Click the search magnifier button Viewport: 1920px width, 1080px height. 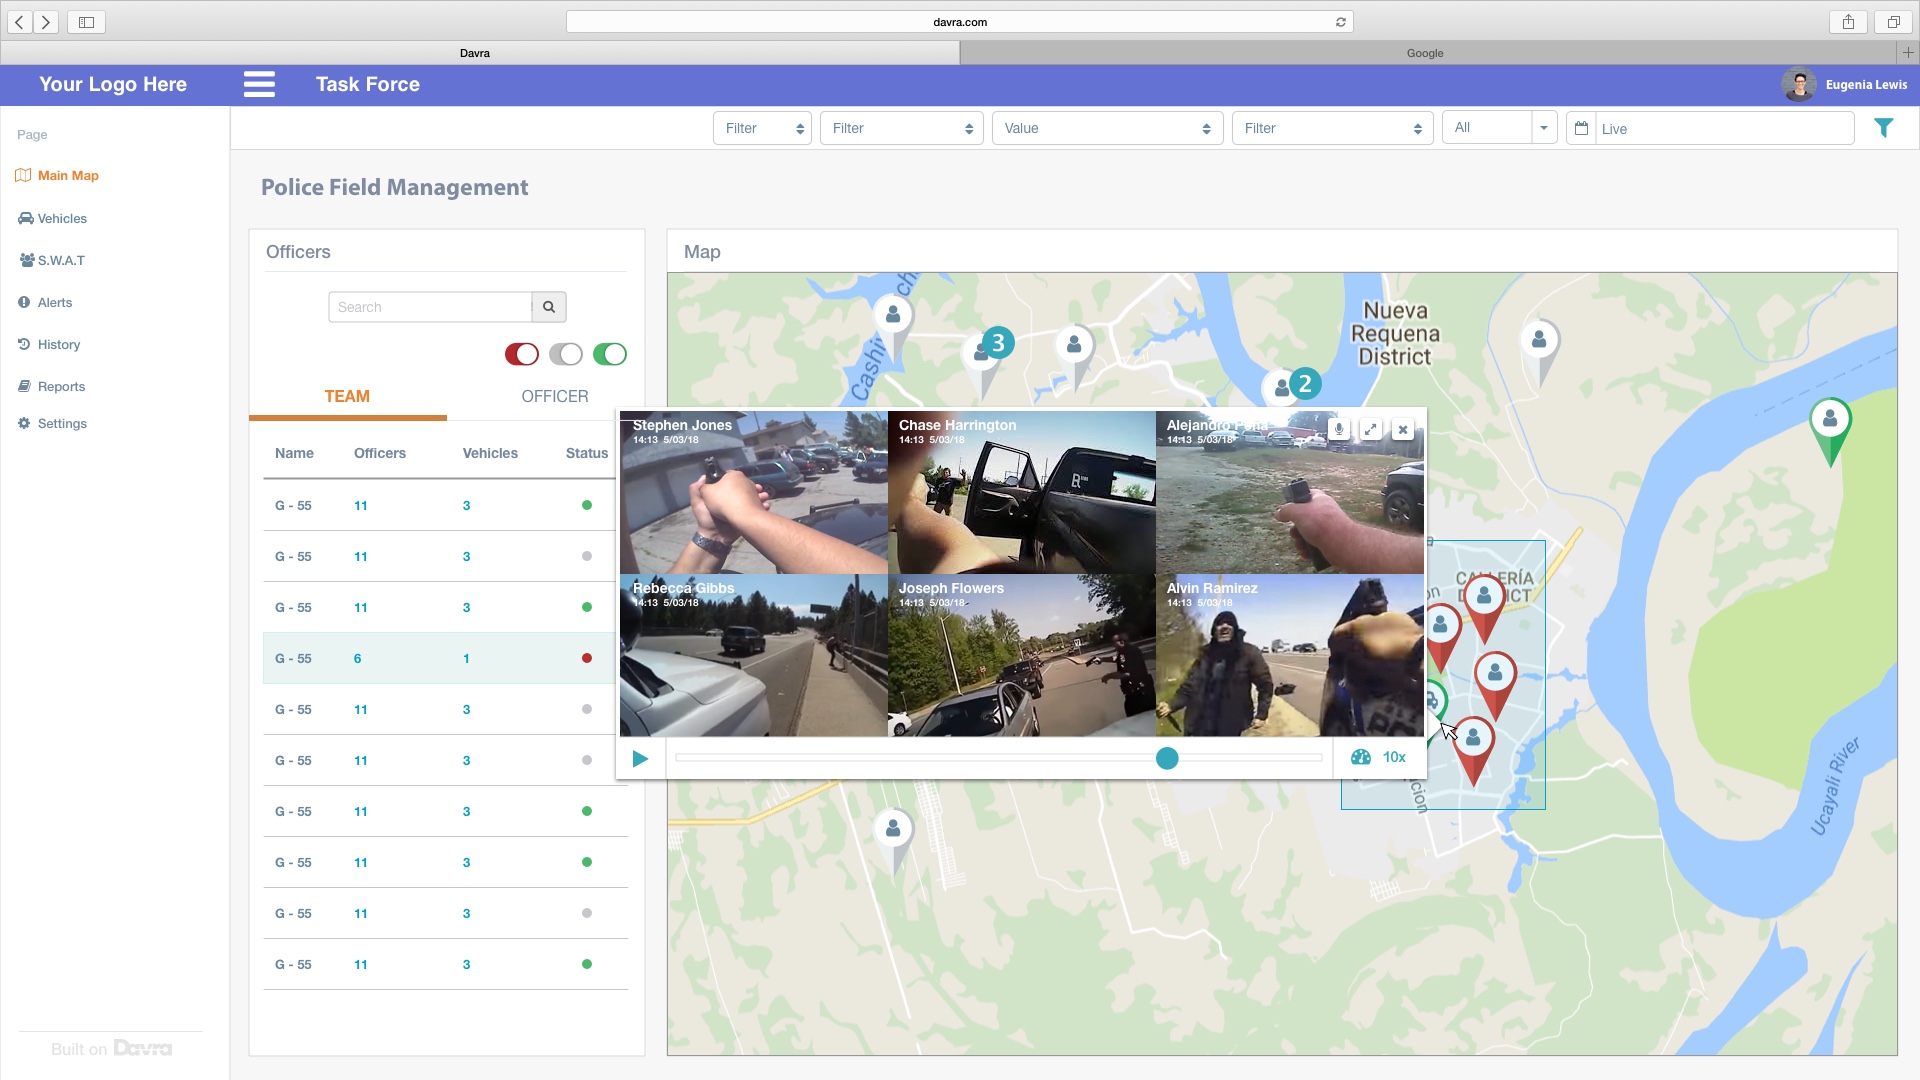(549, 307)
